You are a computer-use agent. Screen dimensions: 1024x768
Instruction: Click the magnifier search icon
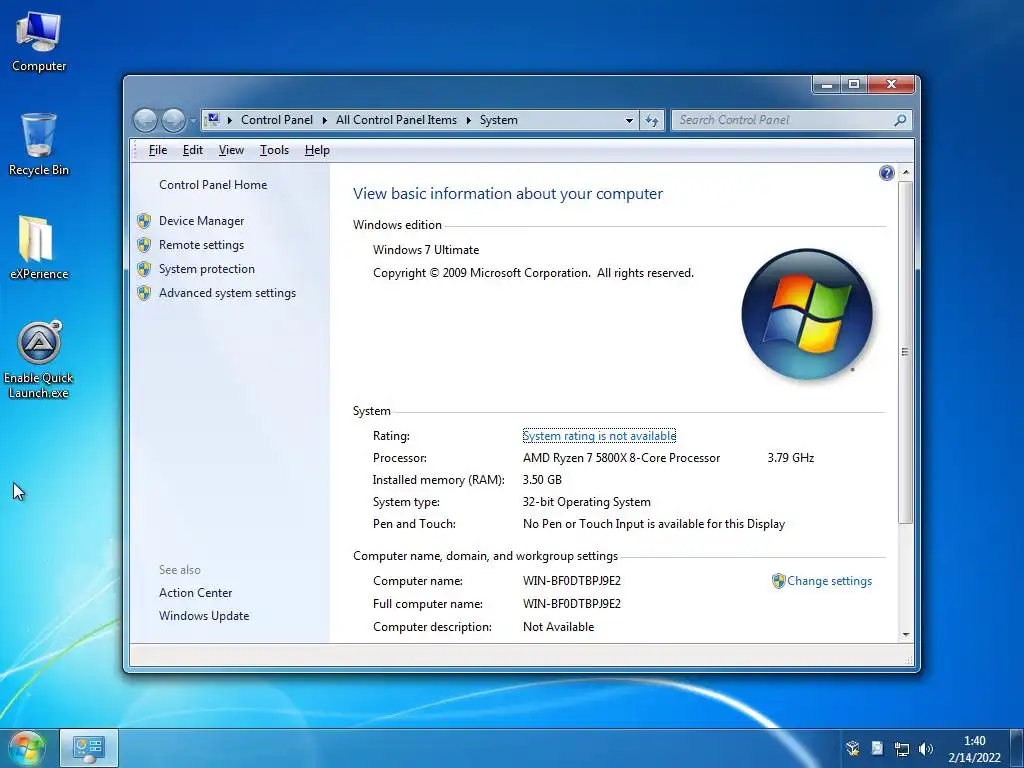click(901, 120)
